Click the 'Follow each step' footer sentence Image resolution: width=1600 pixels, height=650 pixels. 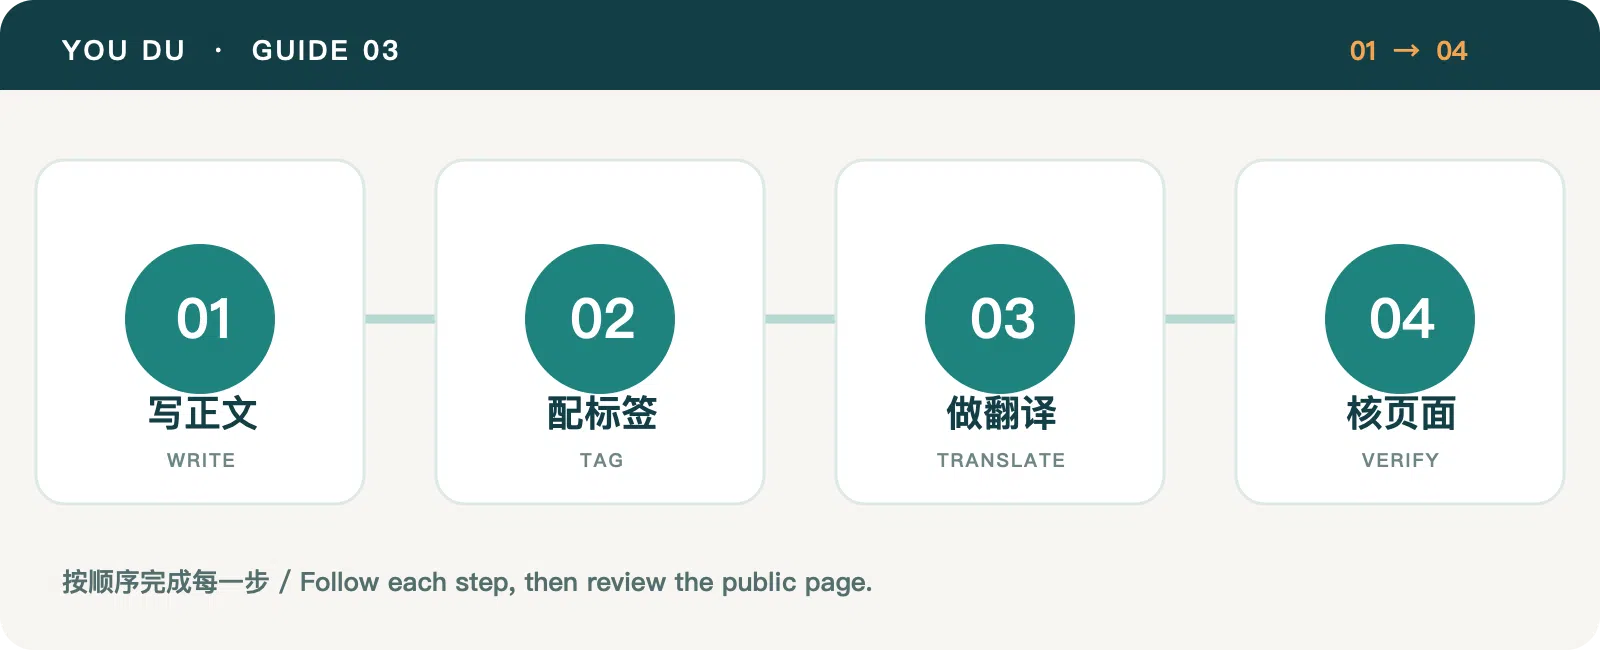(586, 582)
